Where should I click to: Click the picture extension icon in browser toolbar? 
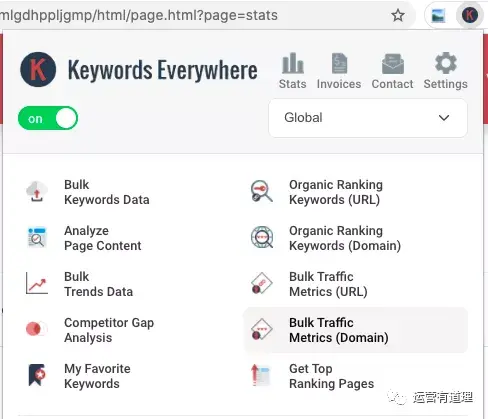tap(438, 15)
